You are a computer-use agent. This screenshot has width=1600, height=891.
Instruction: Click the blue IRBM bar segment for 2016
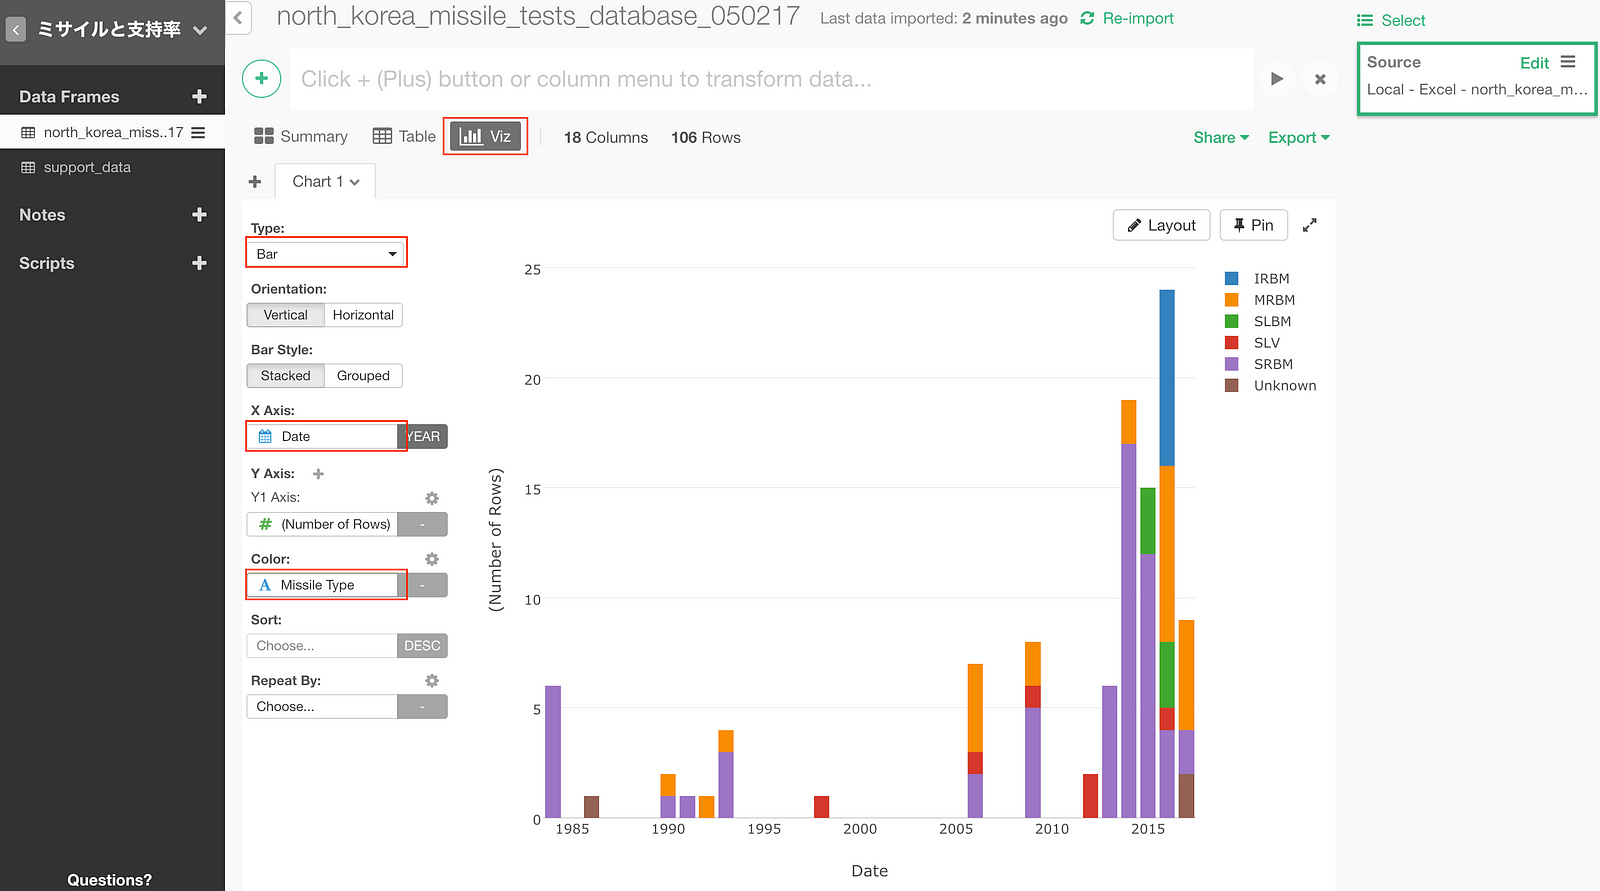pyautogui.click(x=1167, y=378)
